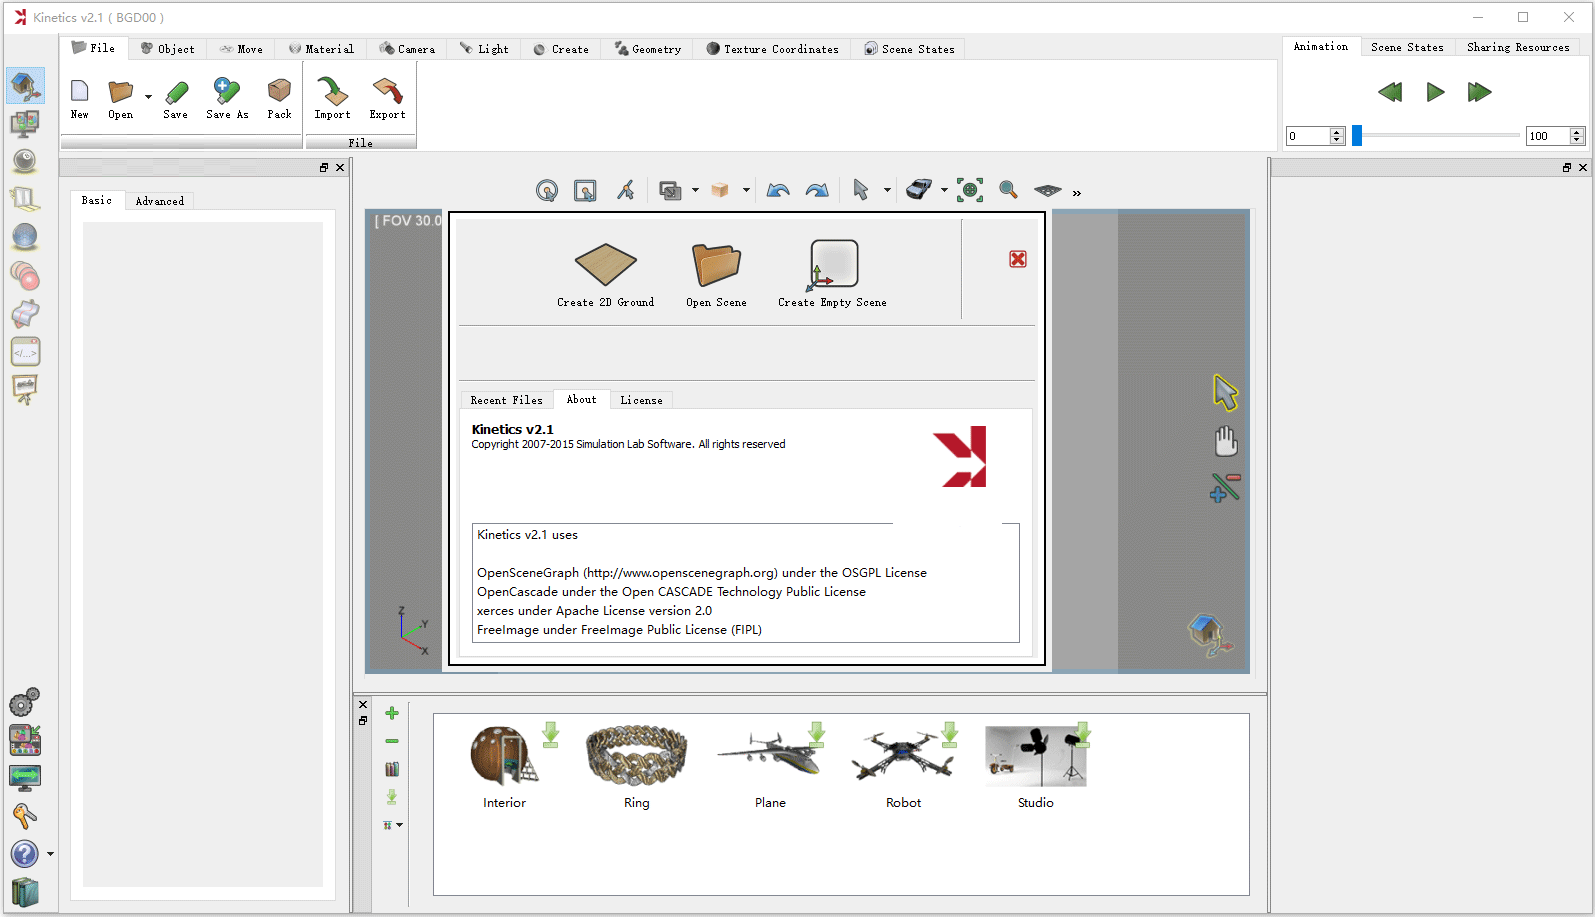This screenshot has width=1595, height=917.
Task: Close the welcome dialog with red X
Action: coord(1017,259)
